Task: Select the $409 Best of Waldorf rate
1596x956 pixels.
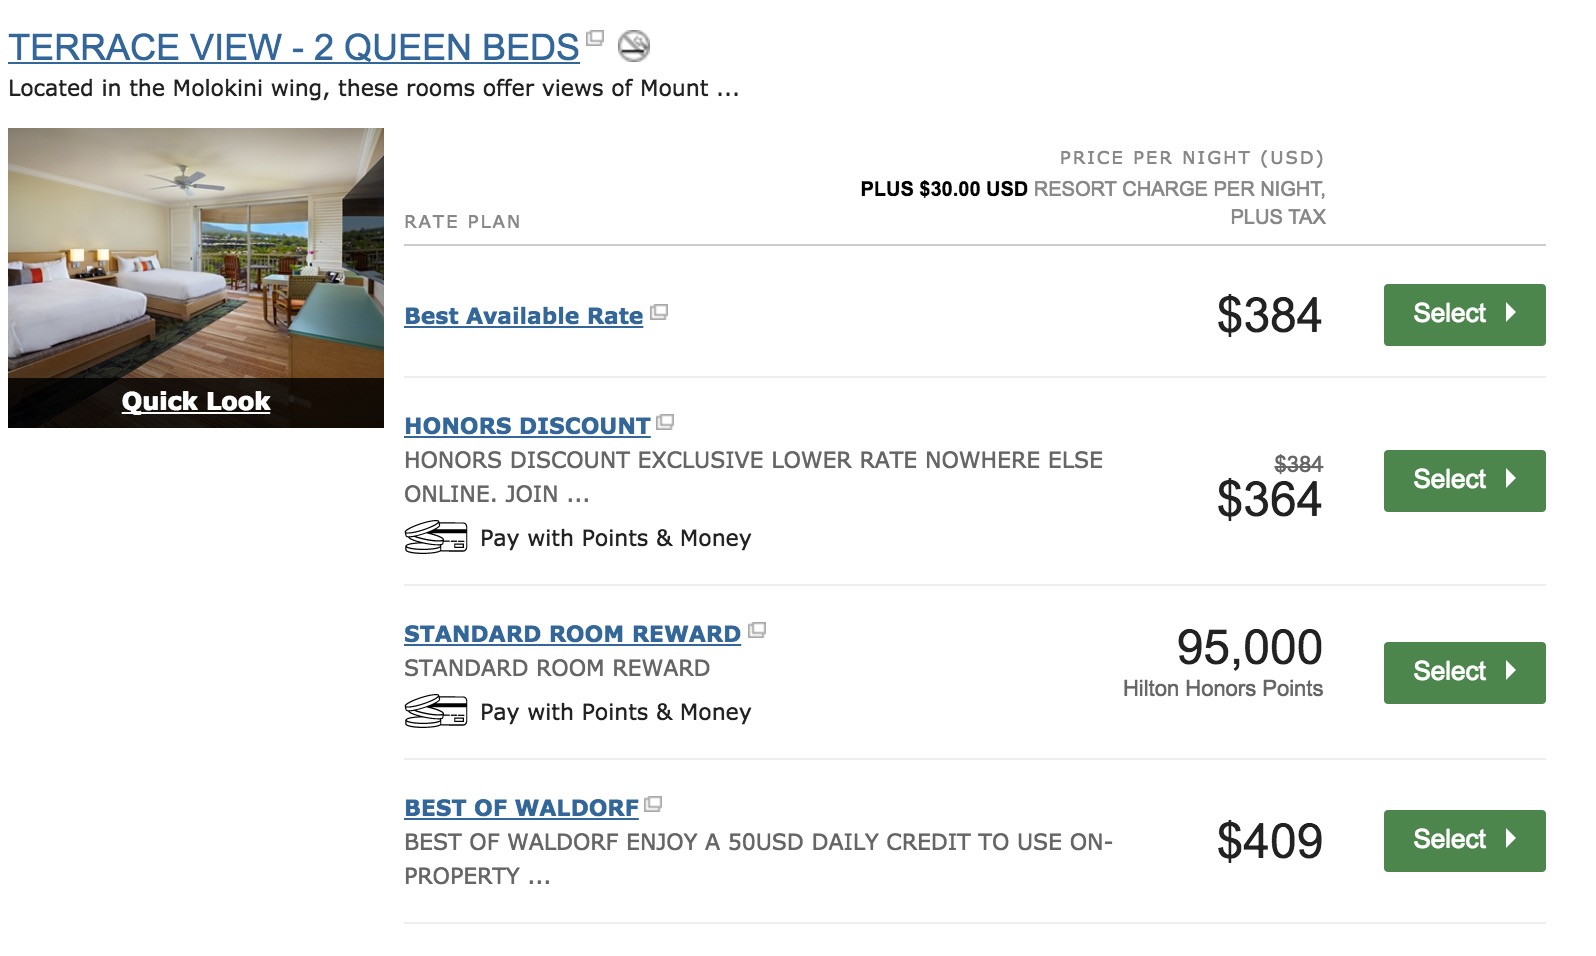Action: (x=1464, y=841)
